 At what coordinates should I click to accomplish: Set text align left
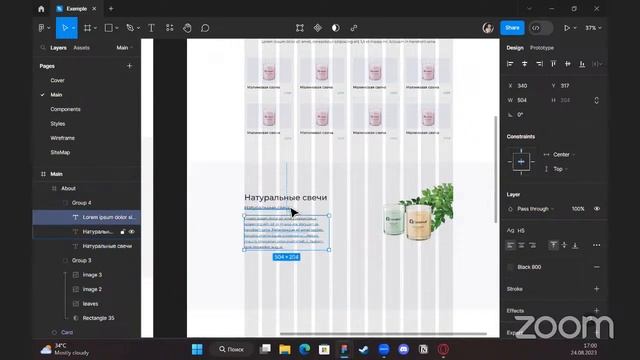click(510, 245)
